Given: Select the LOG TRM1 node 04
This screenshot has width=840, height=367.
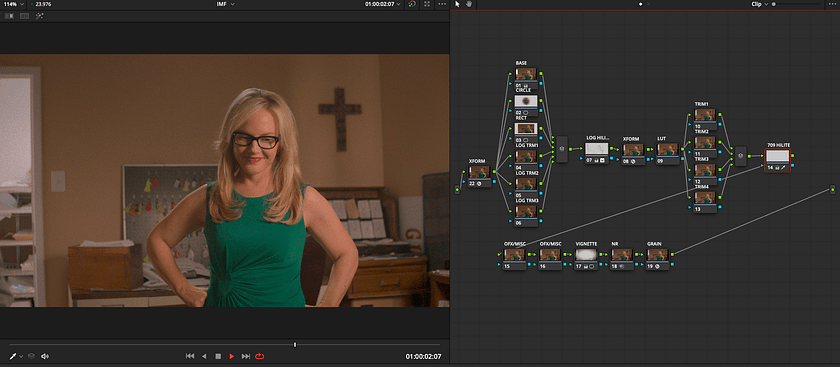Looking at the screenshot, I should click(x=526, y=160).
